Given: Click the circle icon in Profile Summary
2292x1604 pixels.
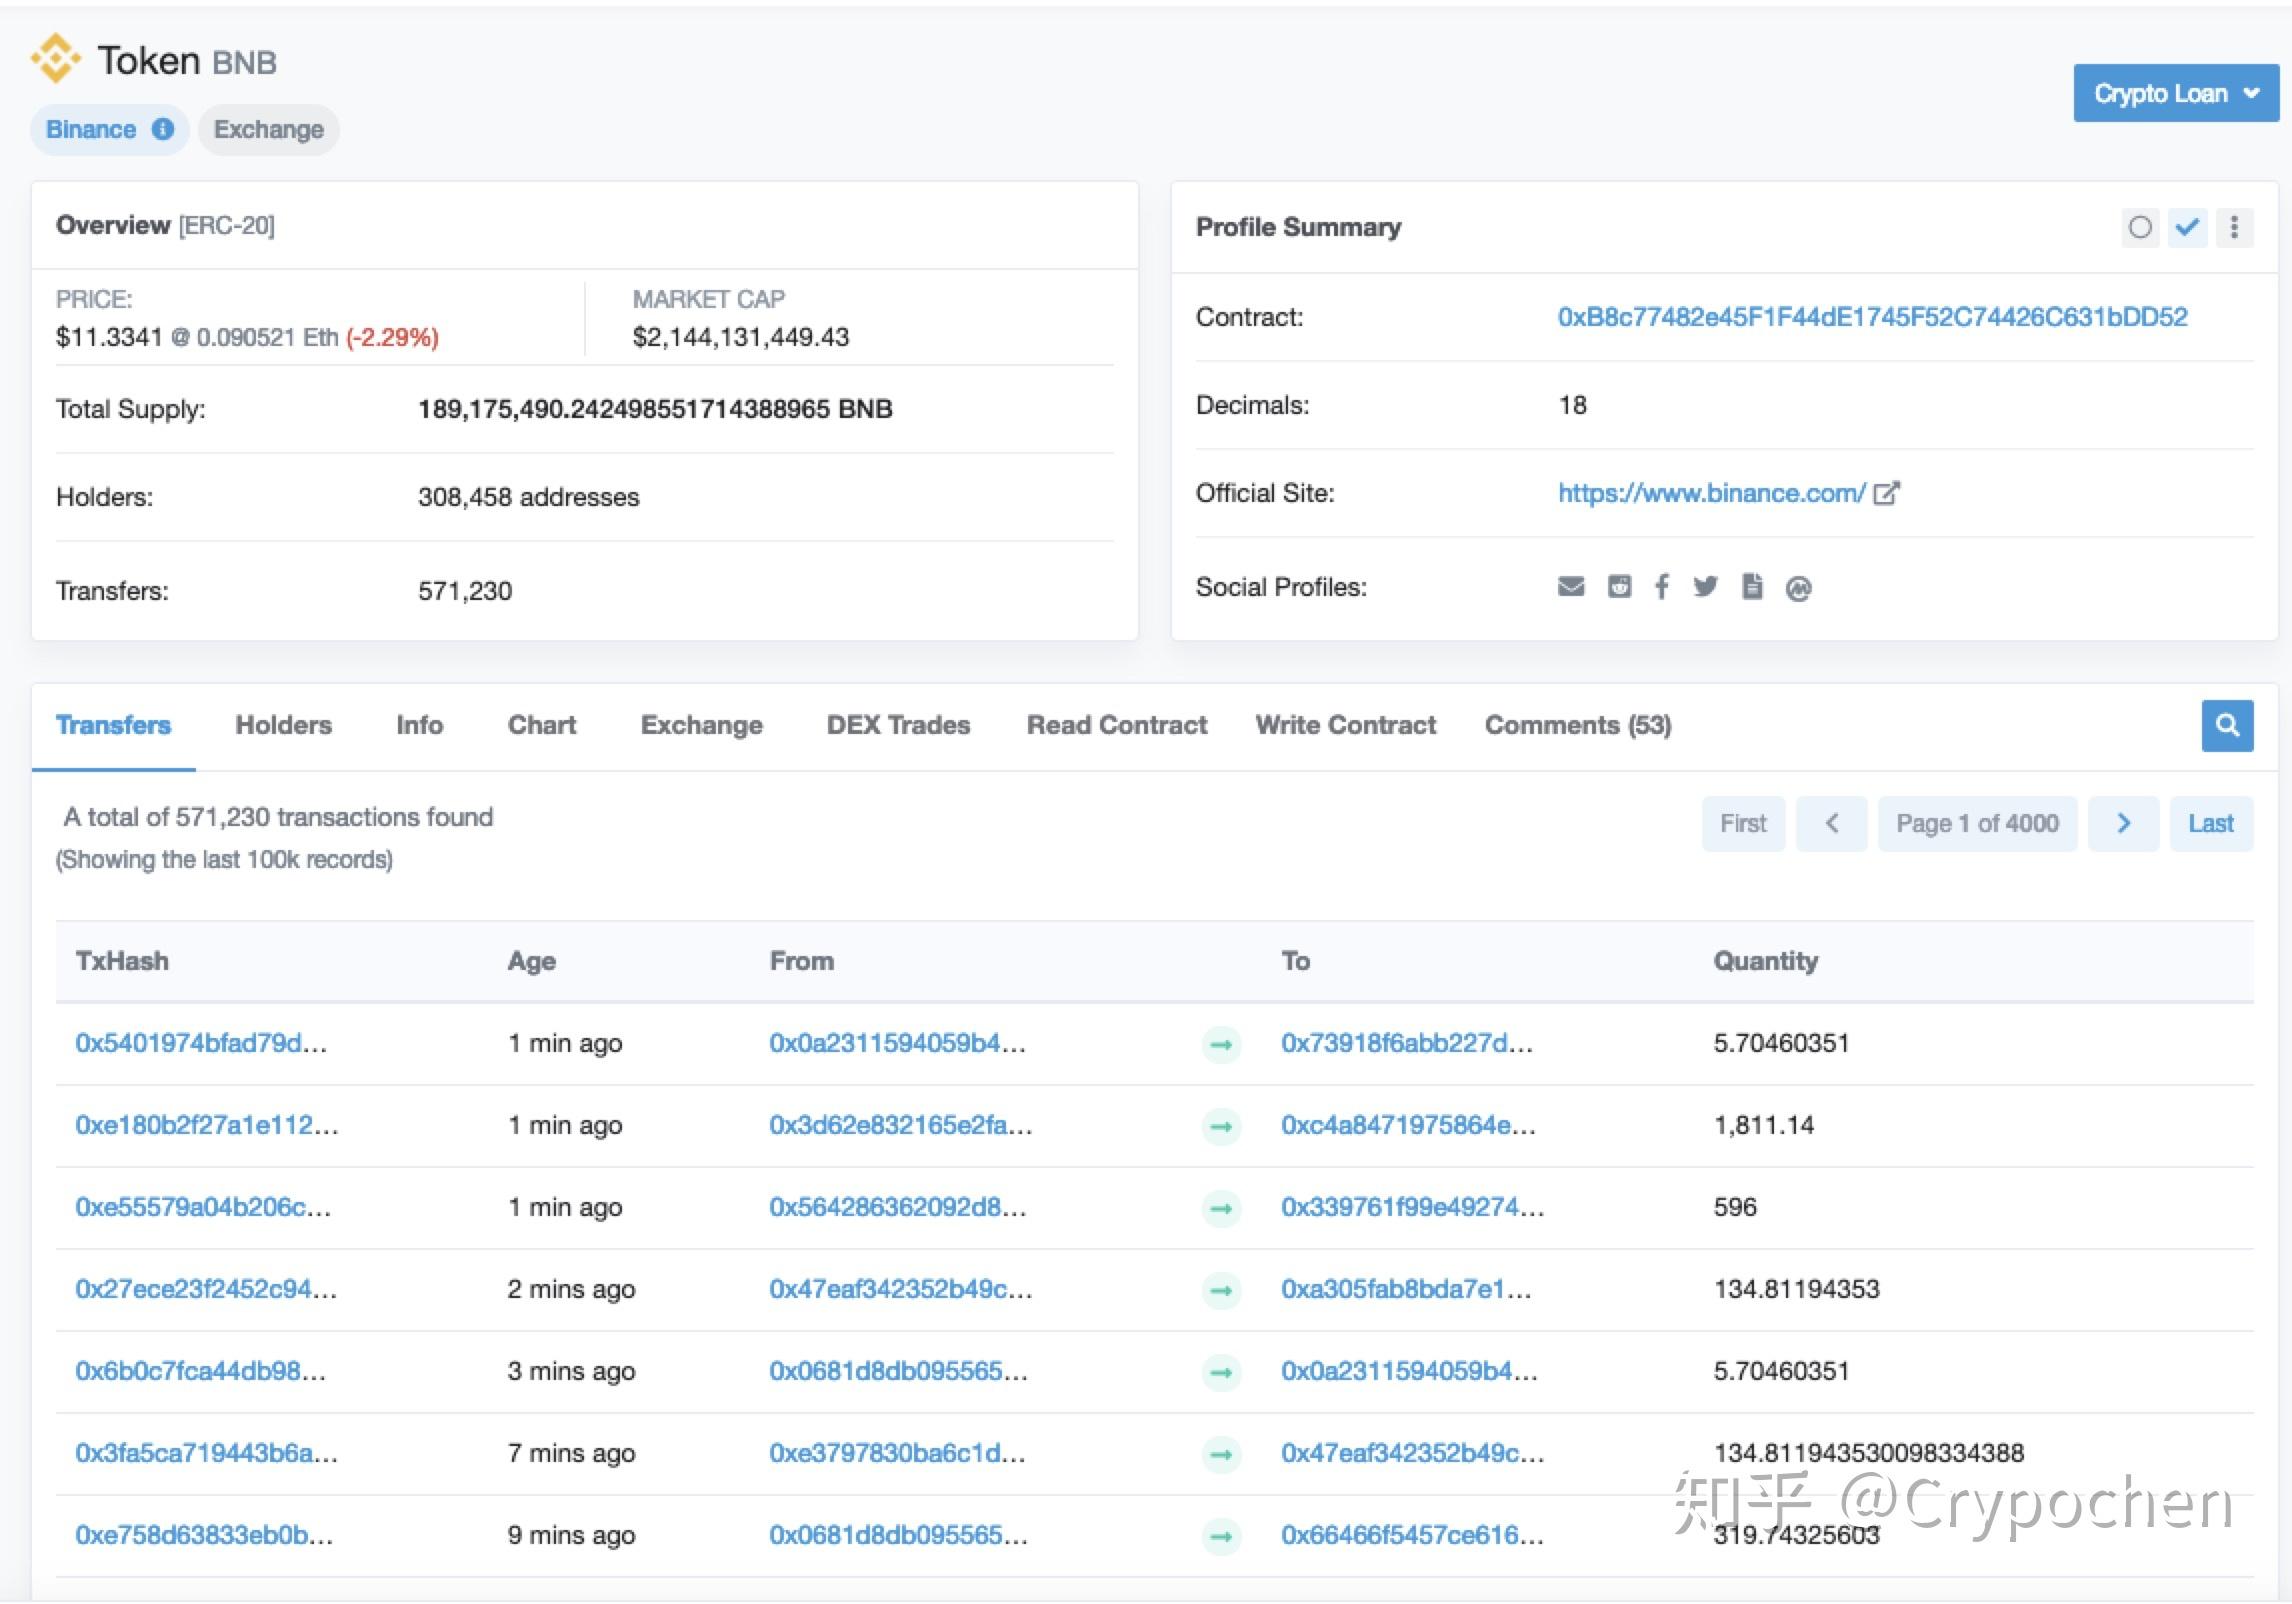Looking at the screenshot, I should [x=2140, y=228].
